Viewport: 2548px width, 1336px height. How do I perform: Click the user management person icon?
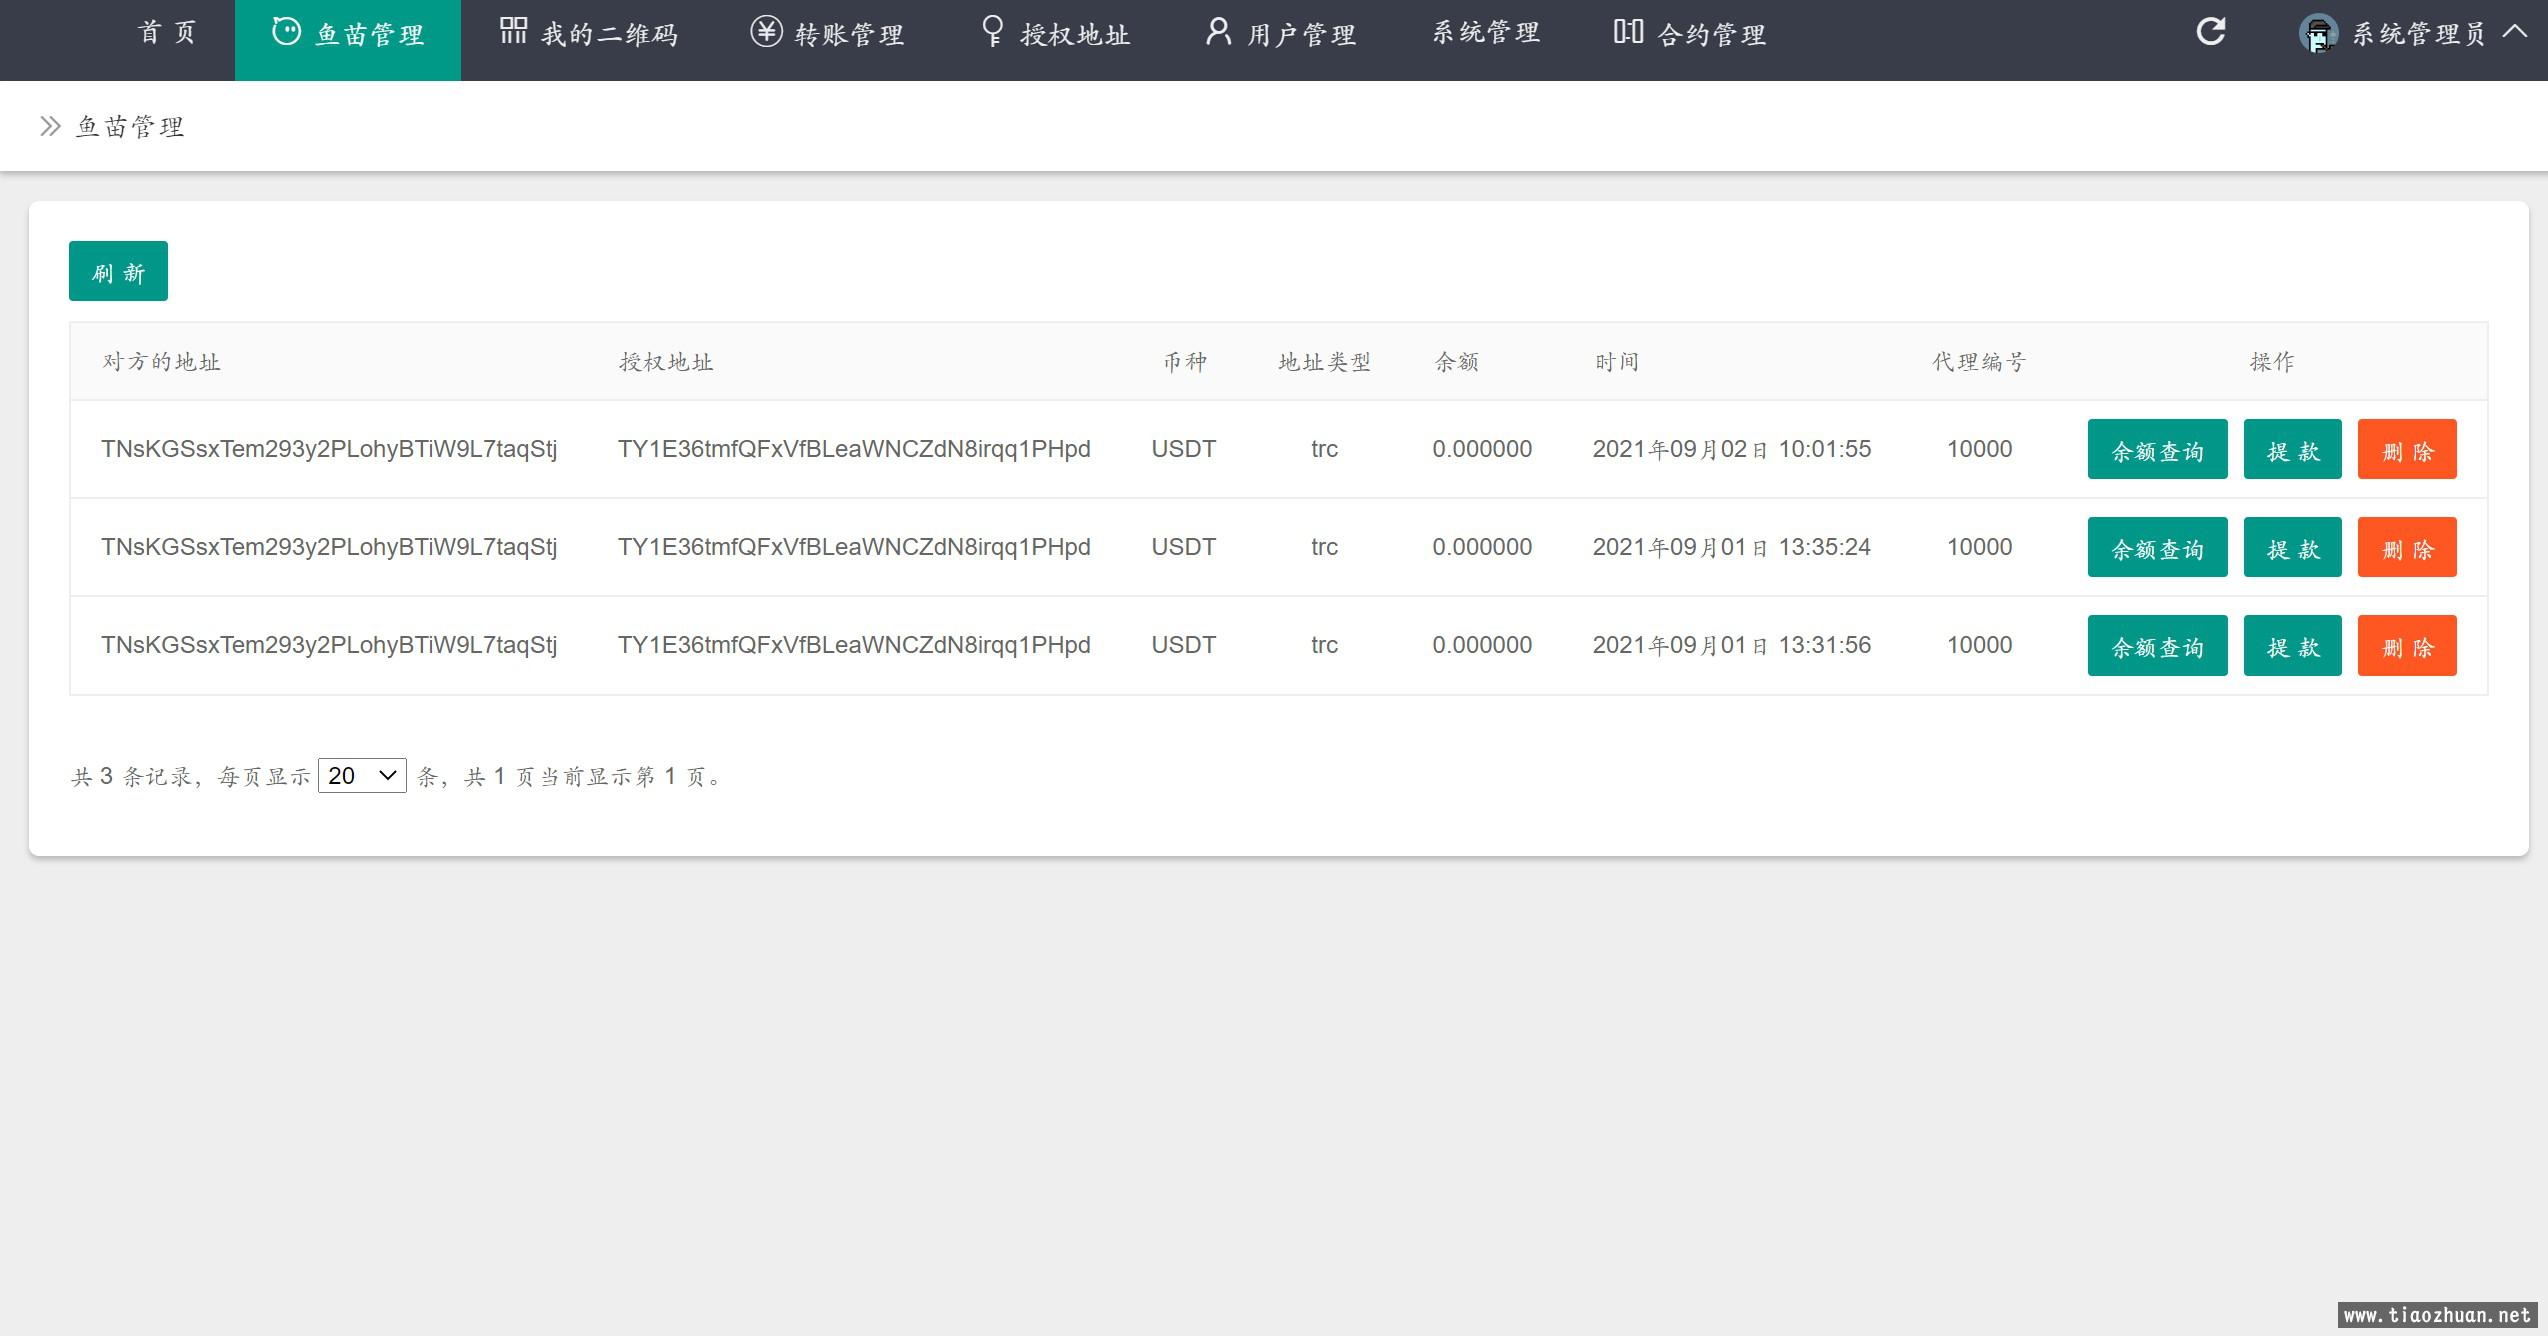point(1218,32)
